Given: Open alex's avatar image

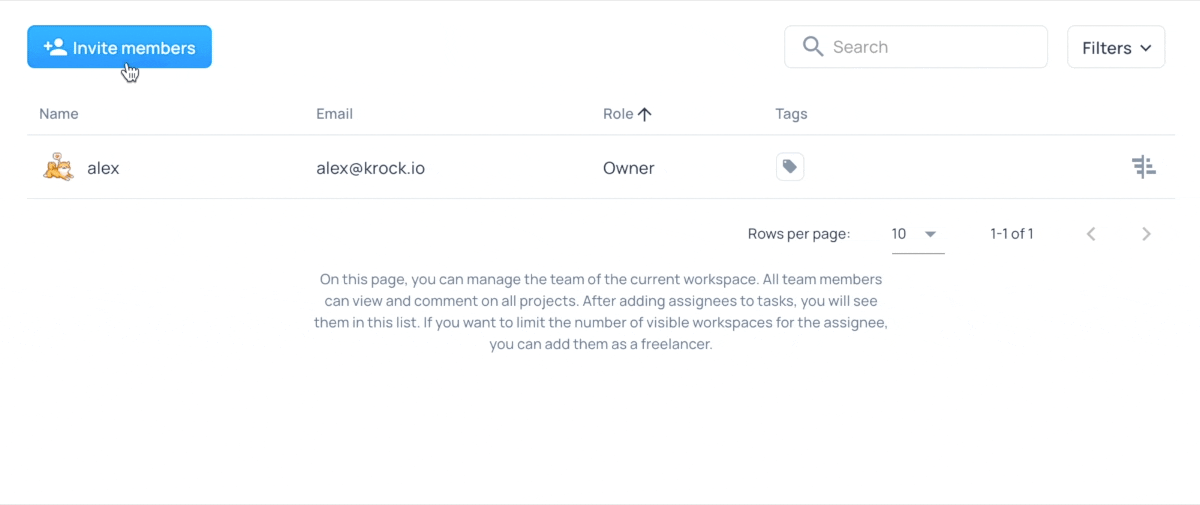Looking at the screenshot, I should coord(58,167).
